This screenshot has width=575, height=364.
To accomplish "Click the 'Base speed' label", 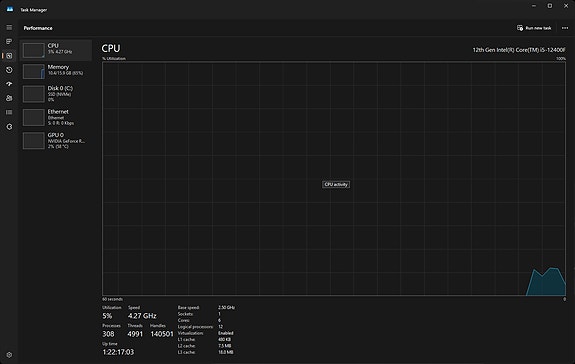I will [188, 308].
